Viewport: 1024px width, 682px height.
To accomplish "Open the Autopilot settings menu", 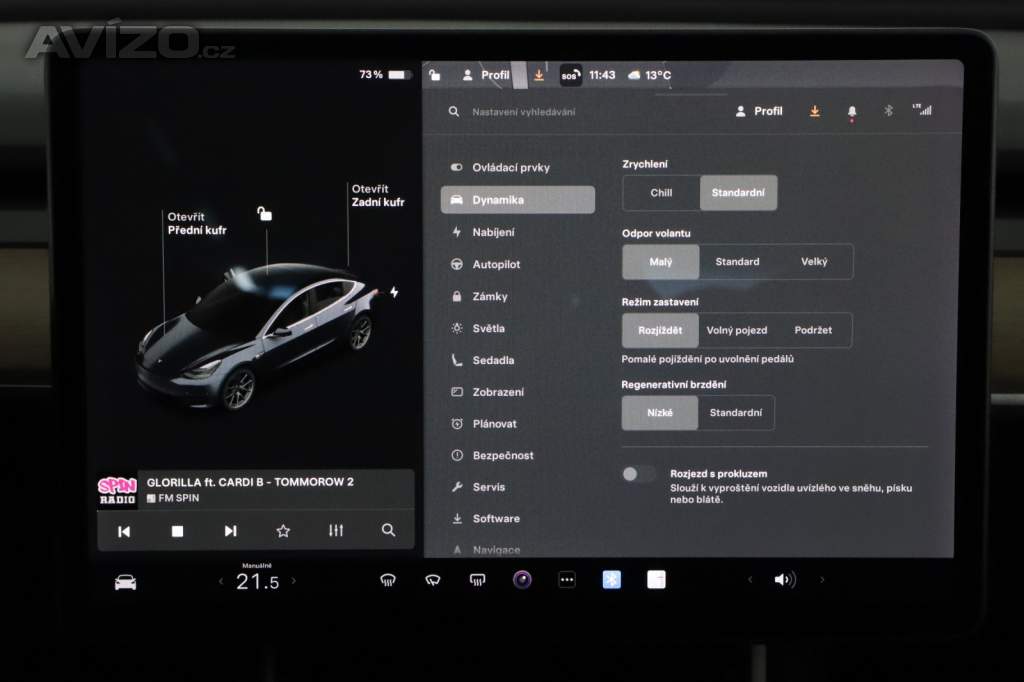I will click(496, 264).
